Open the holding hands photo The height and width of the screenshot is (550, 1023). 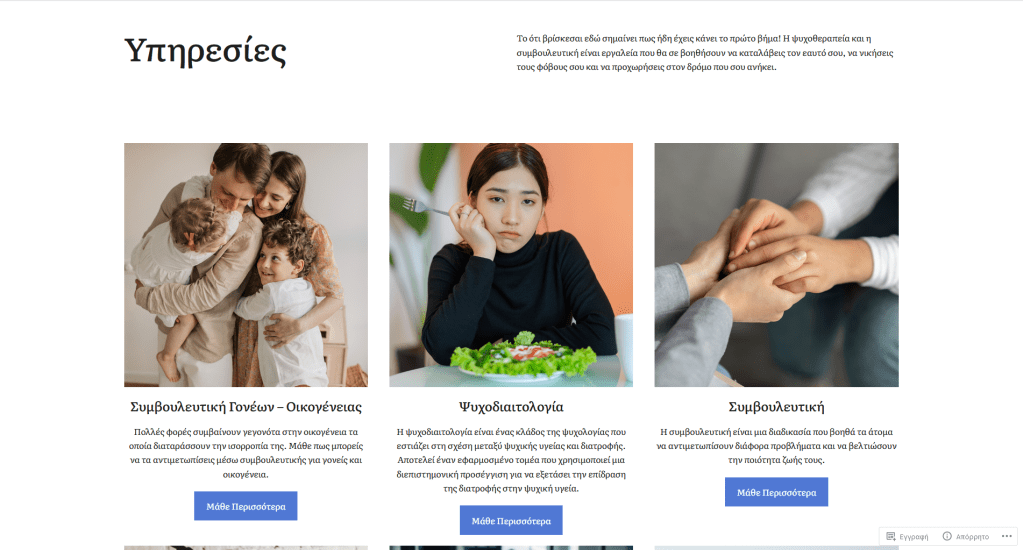tap(776, 265)
